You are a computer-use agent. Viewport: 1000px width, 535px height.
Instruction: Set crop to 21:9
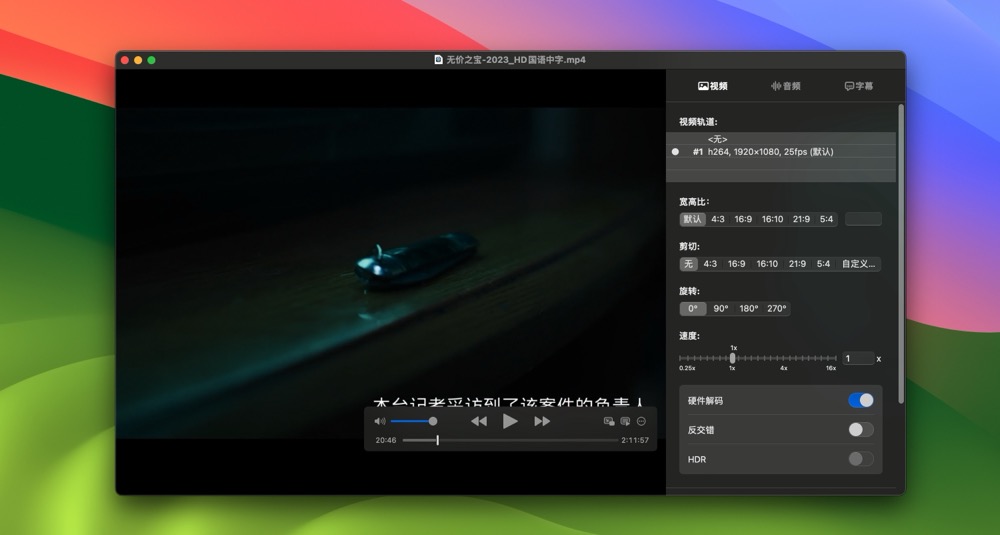pyautogui.click(x=797, y=263)
